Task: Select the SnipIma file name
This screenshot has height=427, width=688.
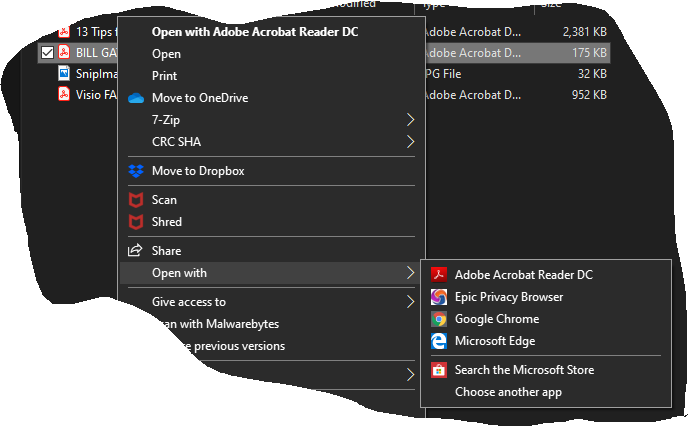Action: 97,74
